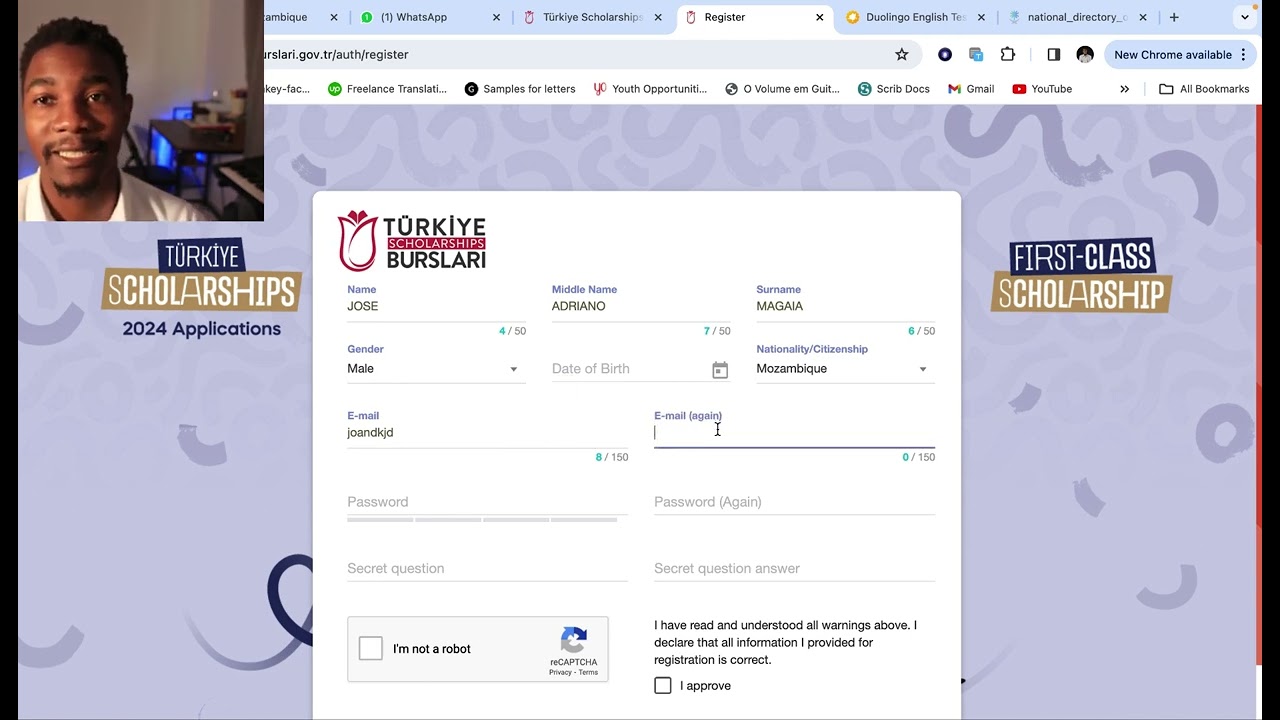The width and height of the screenshot is (1280, 720).
Task: Close the national_directory tab
Action: pos(1143,17)
